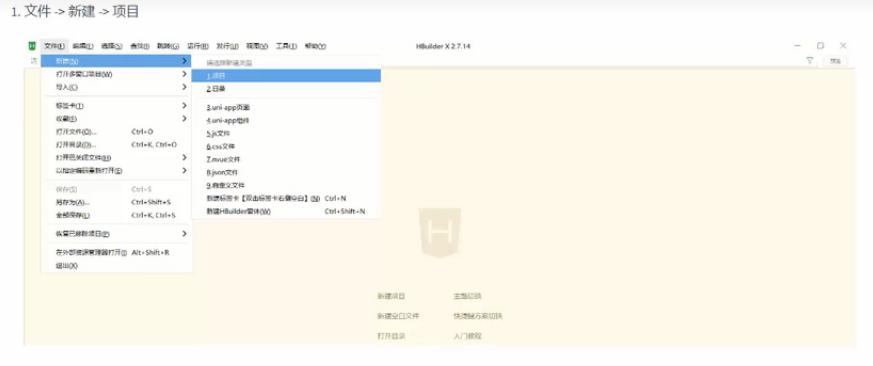The height and width of the screenshot is (366, 873).
Task: Expand the 新建(N) submenu entry
Action: pyautogui.click(x=116, y=61)
